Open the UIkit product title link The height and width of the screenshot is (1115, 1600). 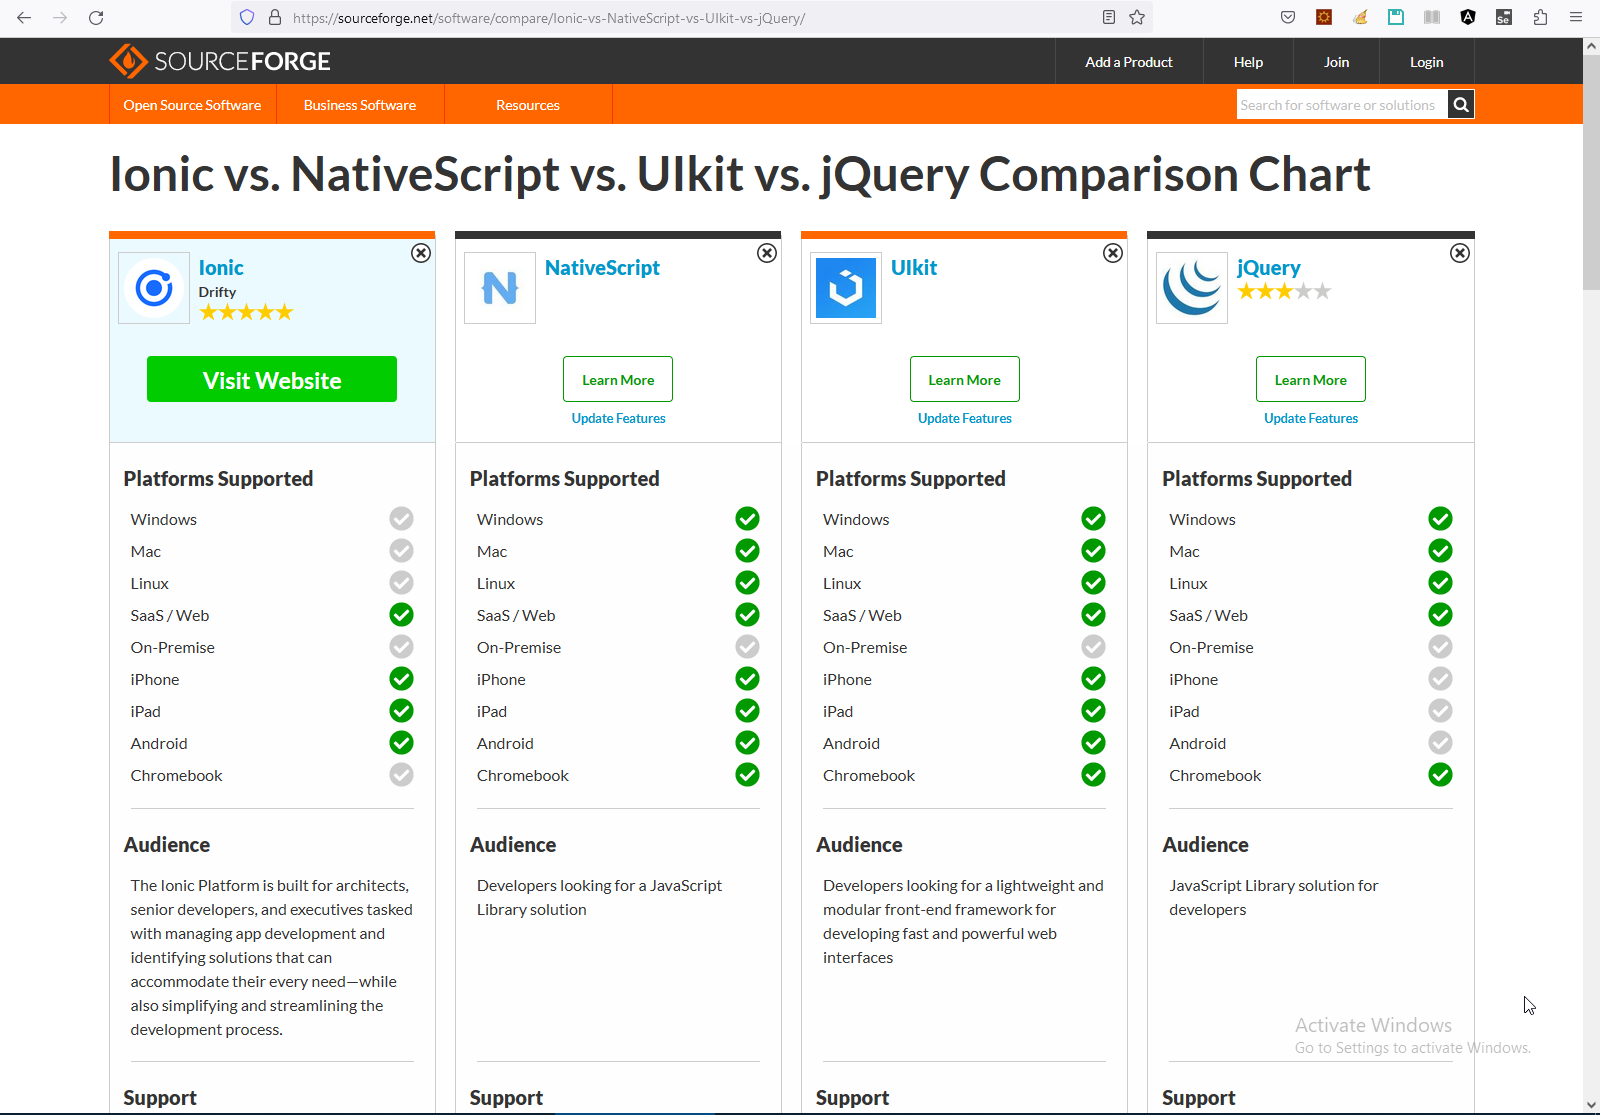click(x=914, y=267)
